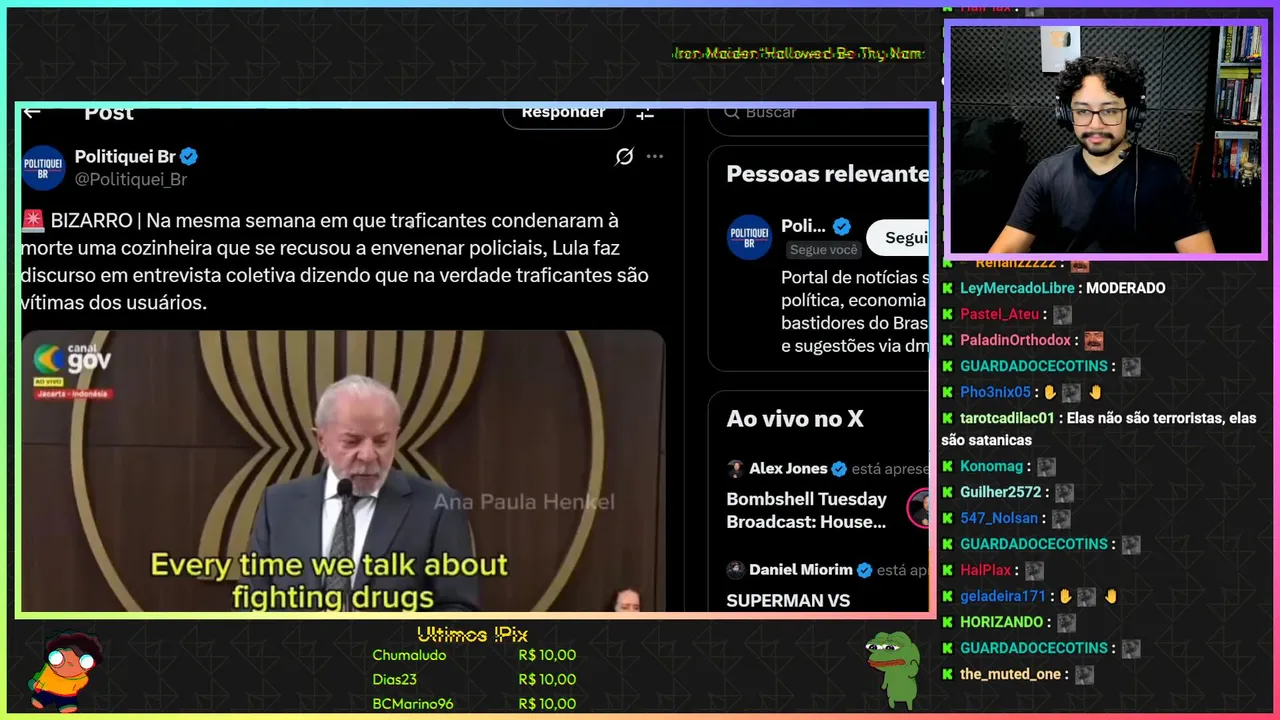Select chat user HalPlax
This screenshot has height=720, width=1280.
(x=986, y=570)
